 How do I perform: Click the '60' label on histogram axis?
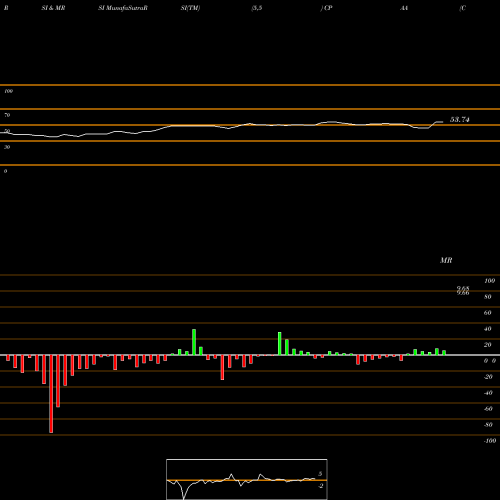[488, 313]
